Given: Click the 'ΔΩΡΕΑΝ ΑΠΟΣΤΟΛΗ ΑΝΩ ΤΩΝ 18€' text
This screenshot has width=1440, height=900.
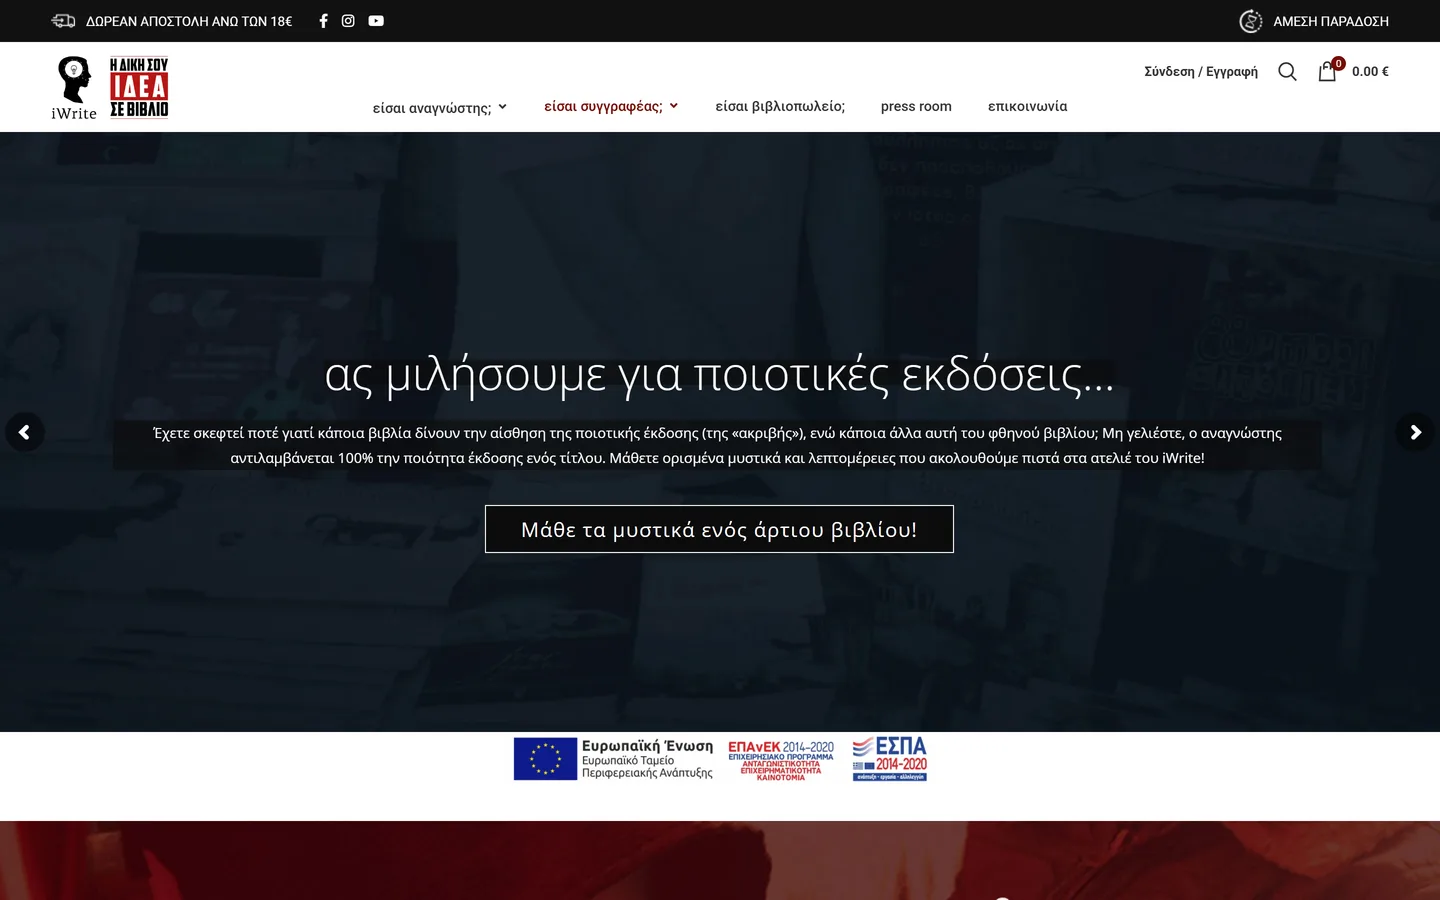Looking at the screenshot, I should (x=189, y=21).
